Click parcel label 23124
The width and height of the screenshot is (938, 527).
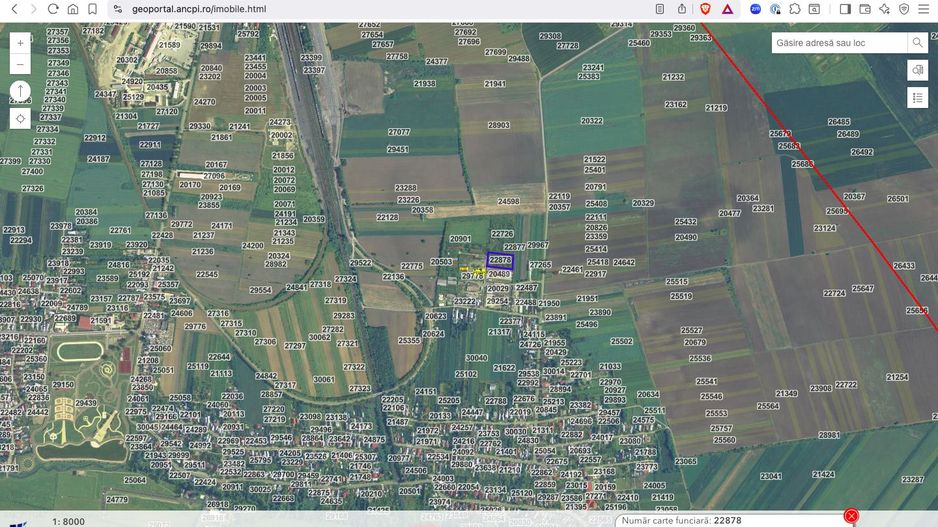click(824, 228)
